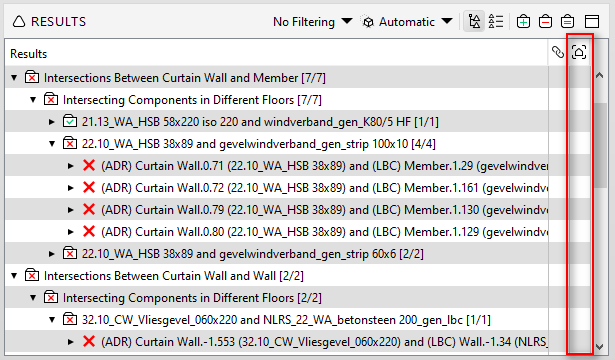Click the red minus collapse-all icon
The width and height of the screenshot is (615, 360).
click(545, 21)
